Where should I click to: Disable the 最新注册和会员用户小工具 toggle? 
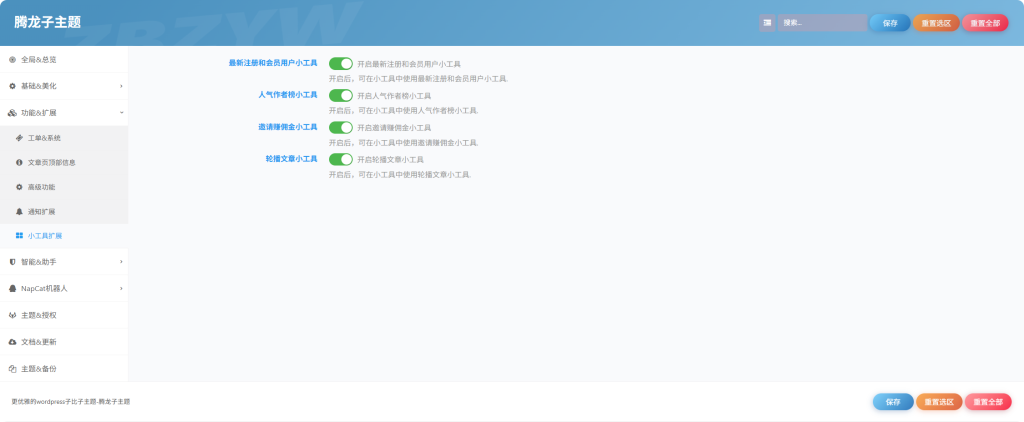(341, 63)
